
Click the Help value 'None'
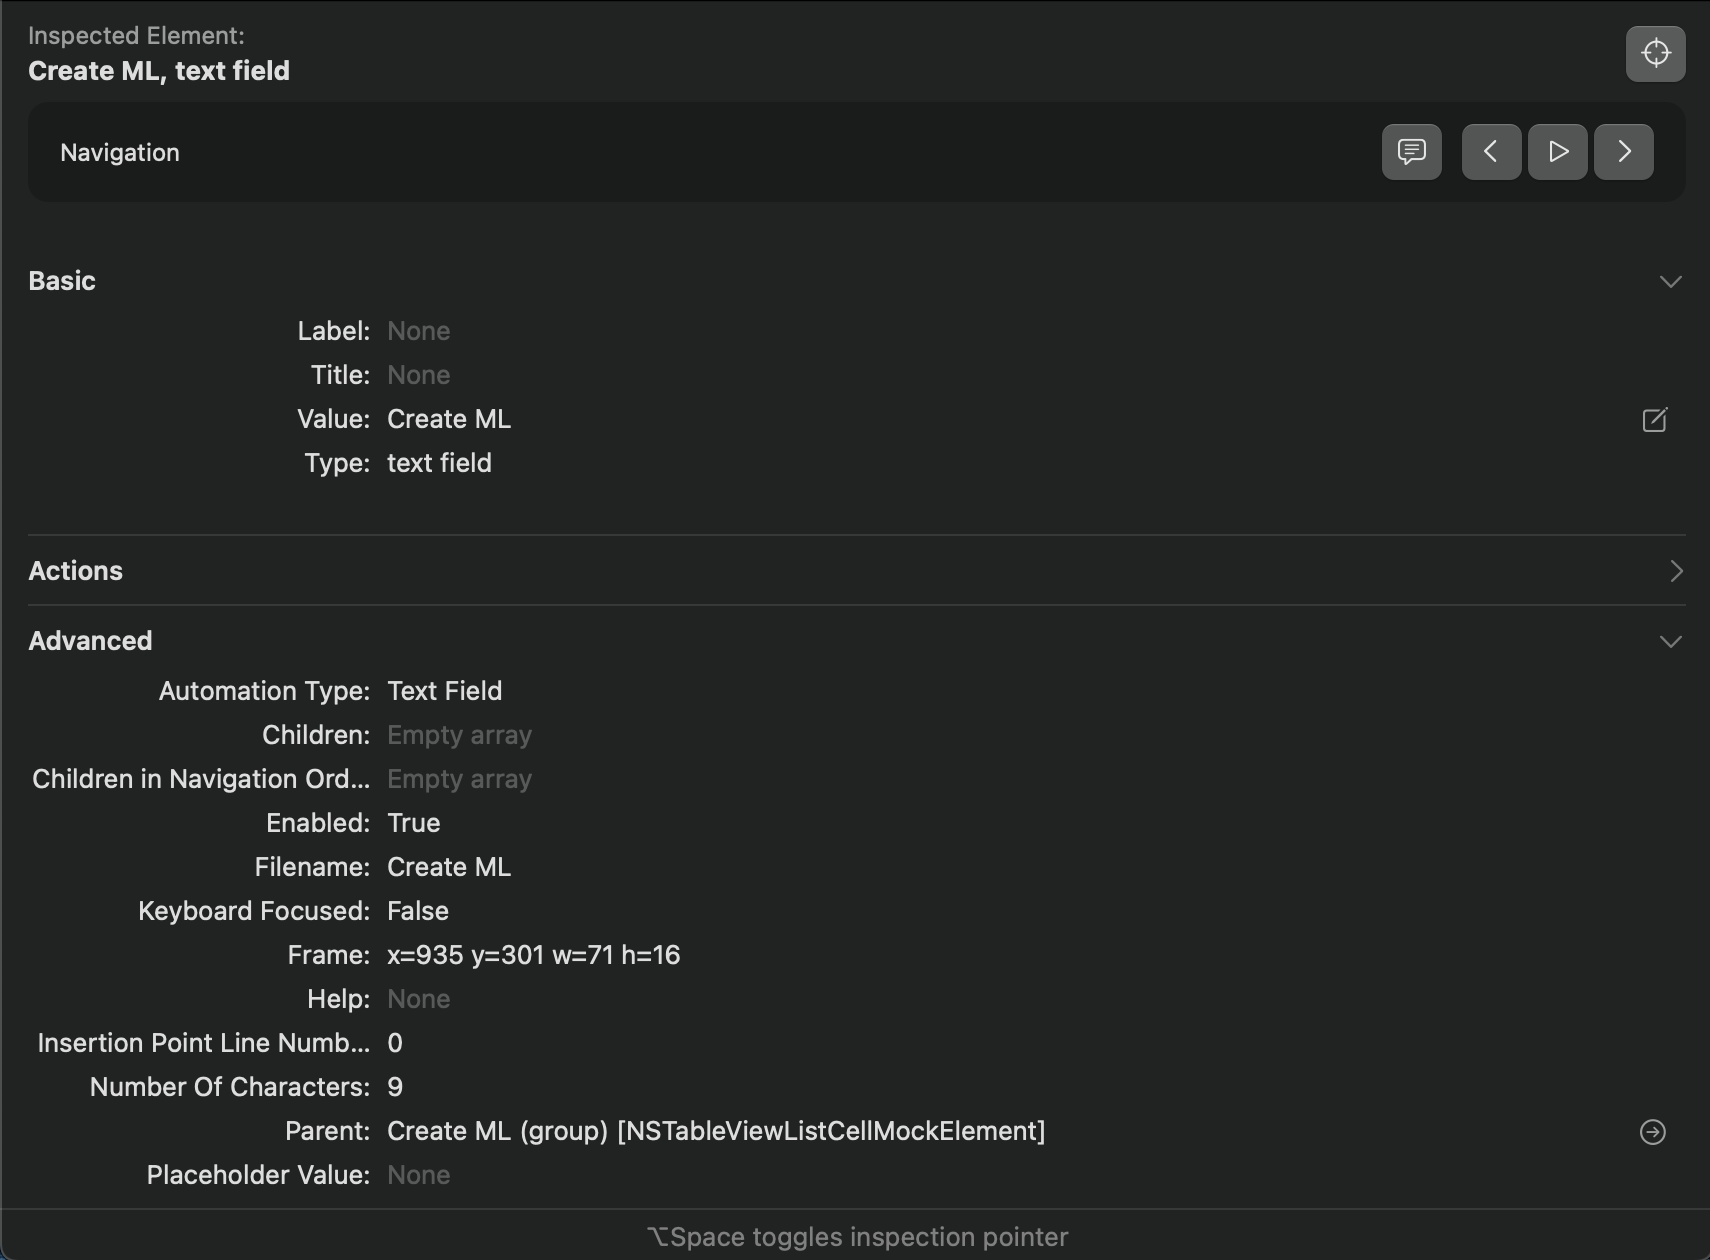click(x=418, y=999)
